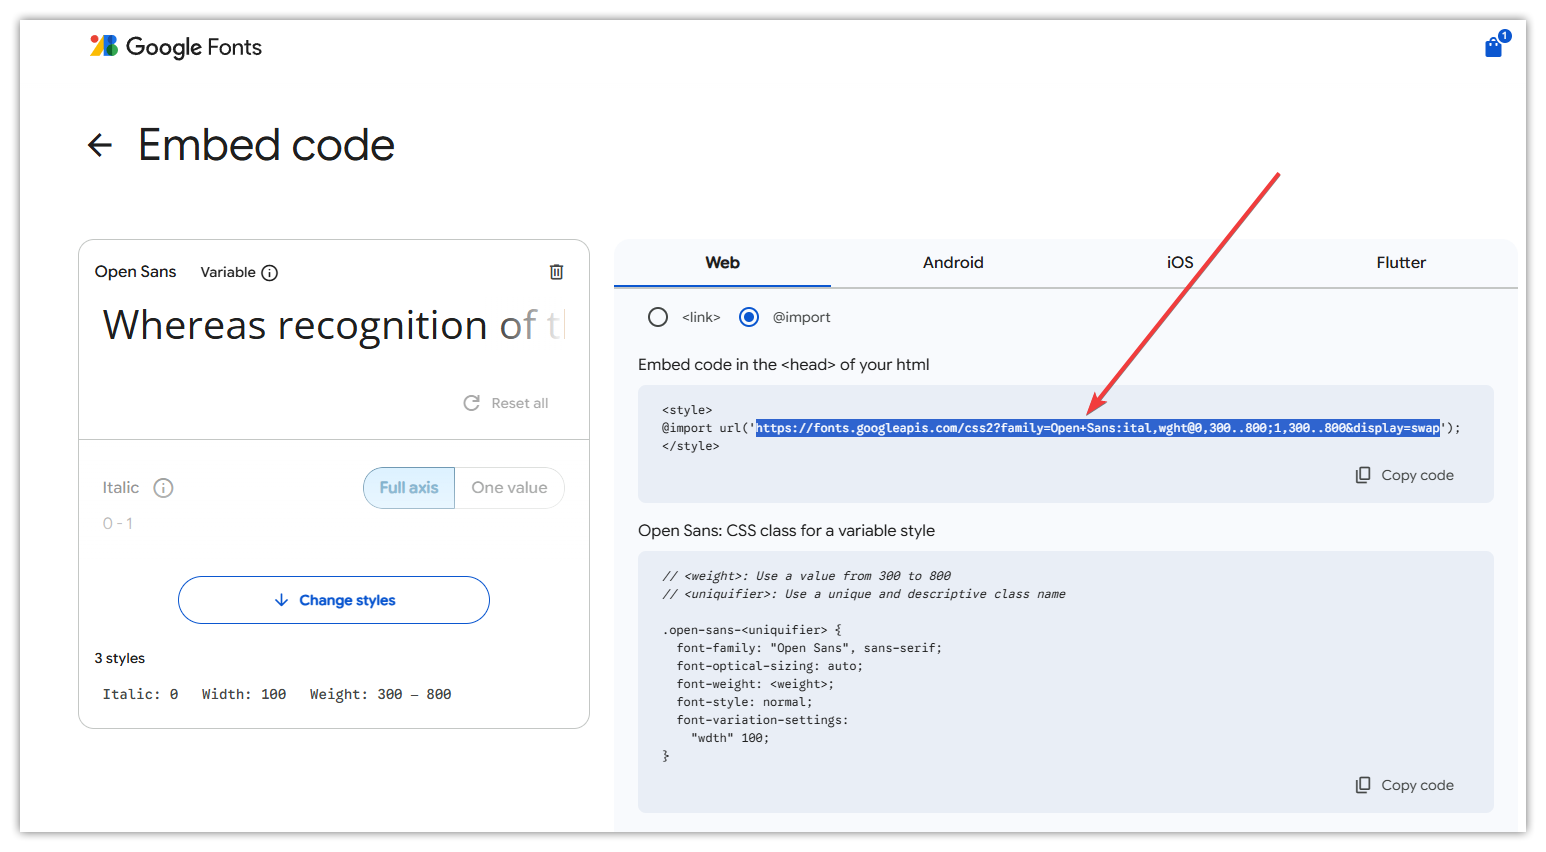Image resolution: width=1546 pixels, height=852 pixels.
Task: Switch to the Android tab
Action: coord(953,263)
